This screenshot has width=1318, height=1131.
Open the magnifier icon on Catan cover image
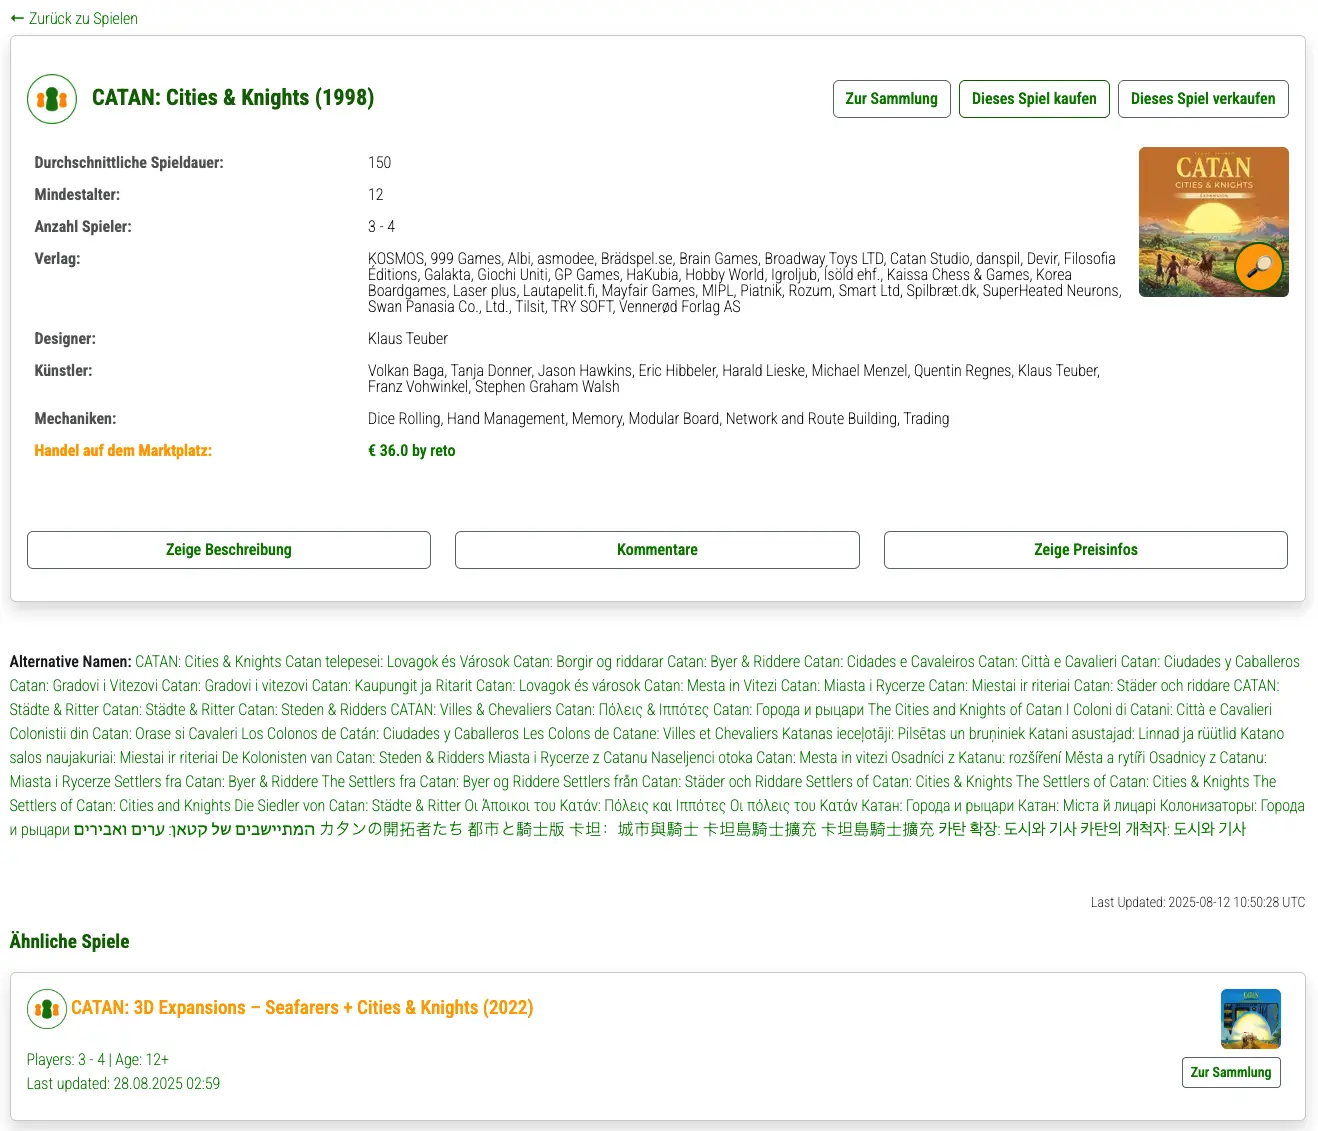(x=1259, y=266)
